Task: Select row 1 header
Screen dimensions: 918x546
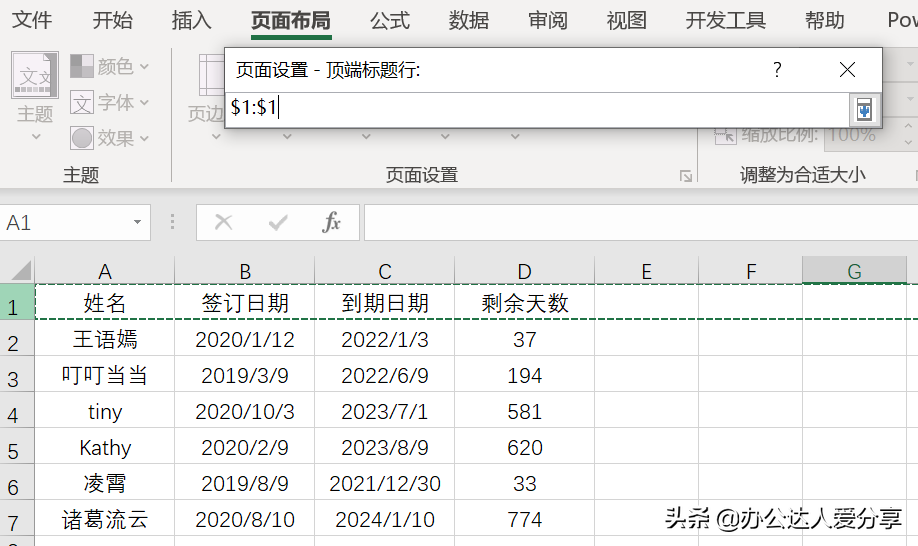Action: tap(17, 303)
